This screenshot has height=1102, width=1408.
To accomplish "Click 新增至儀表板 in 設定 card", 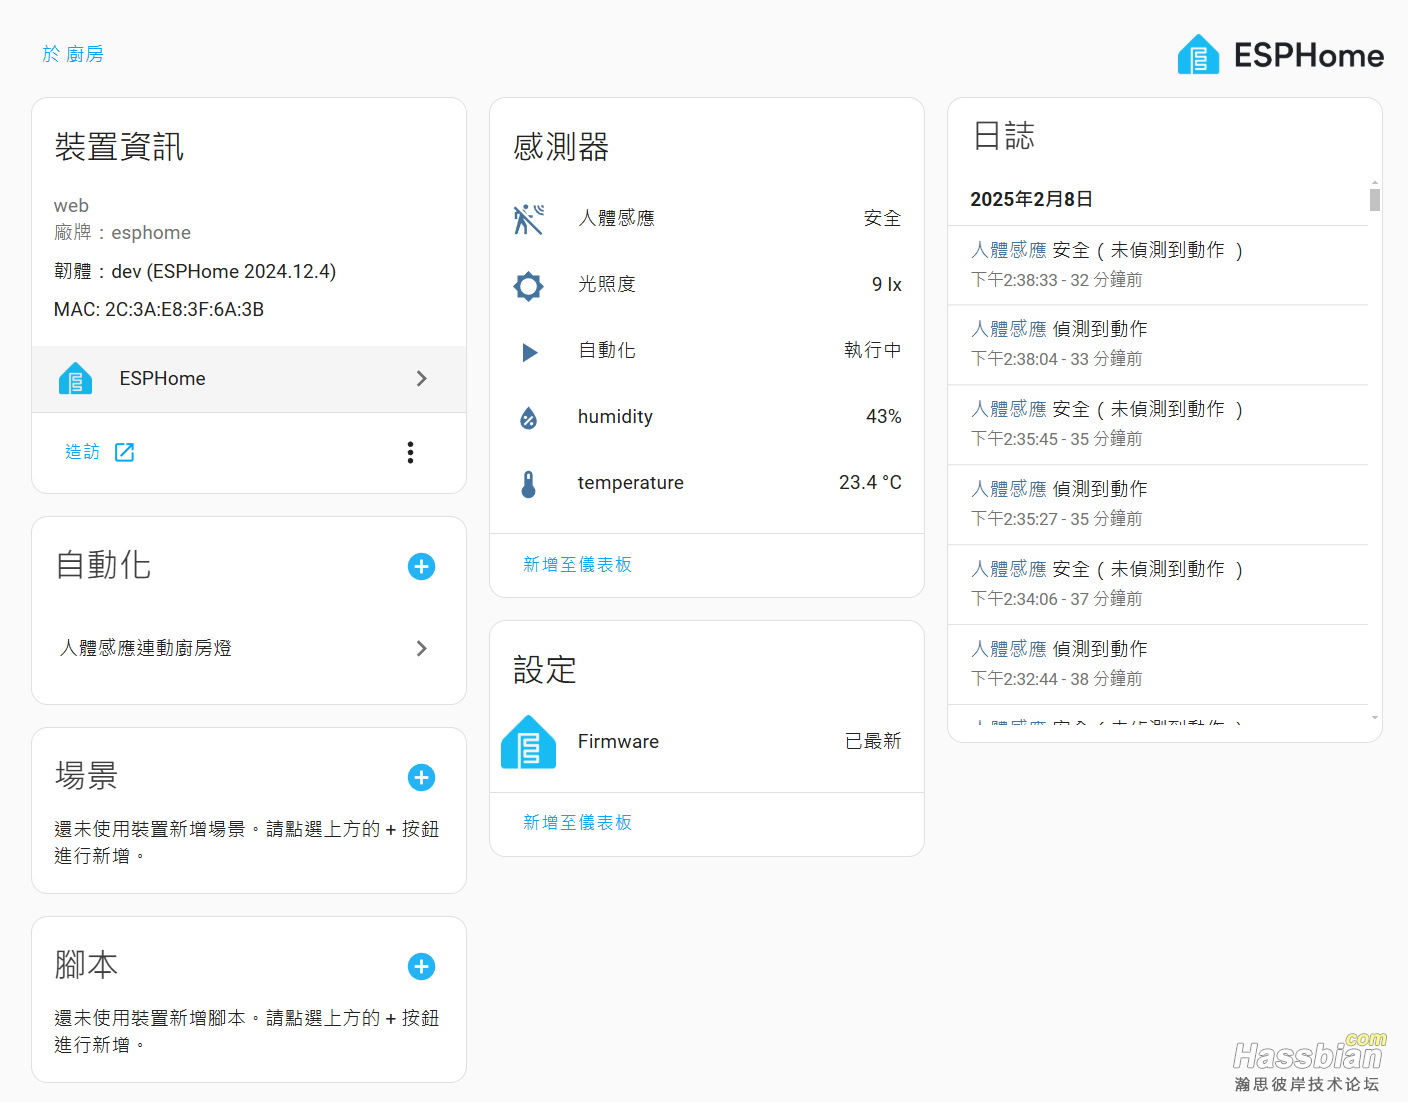I will 577,823.
